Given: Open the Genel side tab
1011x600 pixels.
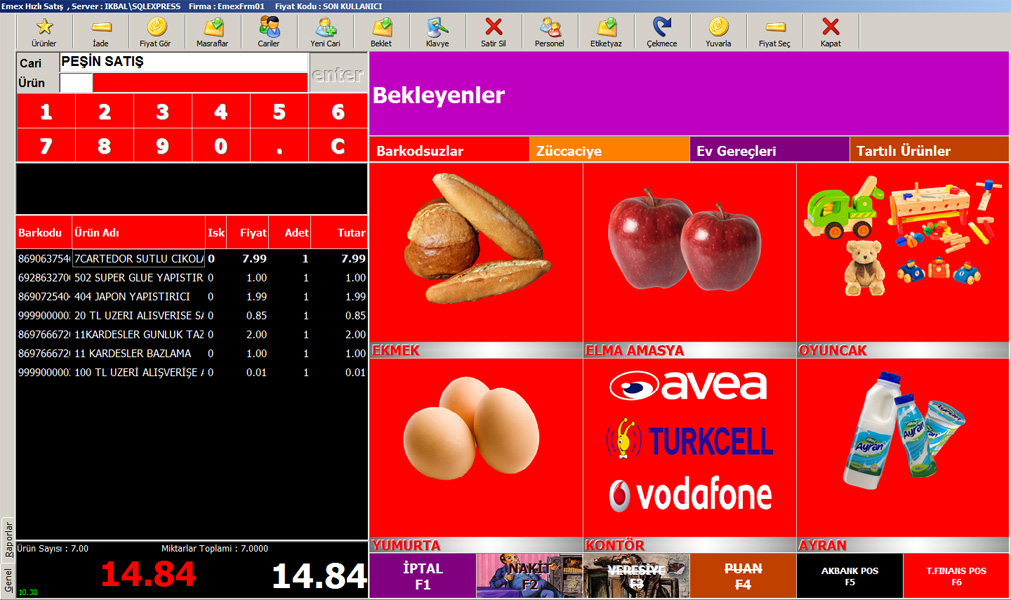Looking at the screenshot, I should (8, 580).
